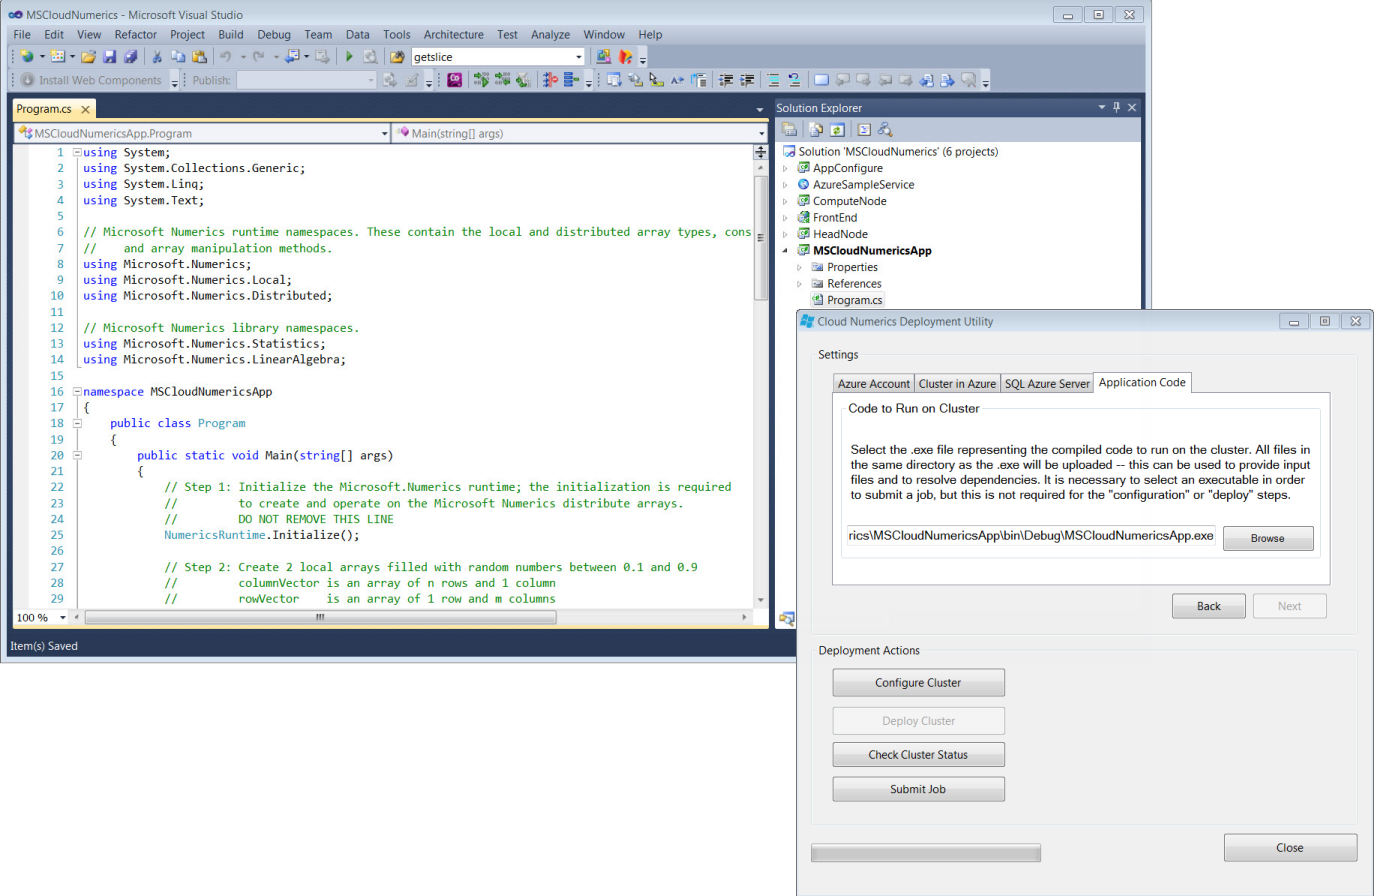1377x896 pixels.
Task: Click the View Code icon in Solution Explorer
Action: pyautogui.click(x=864, y=130)
